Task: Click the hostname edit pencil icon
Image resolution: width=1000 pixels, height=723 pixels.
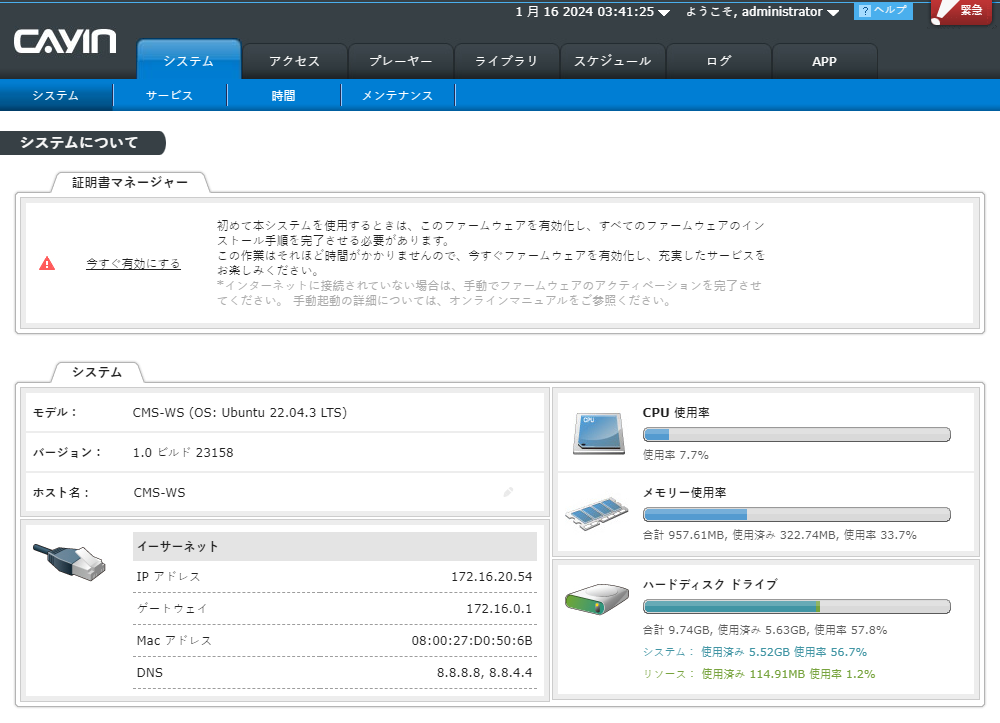Action: 508,492
